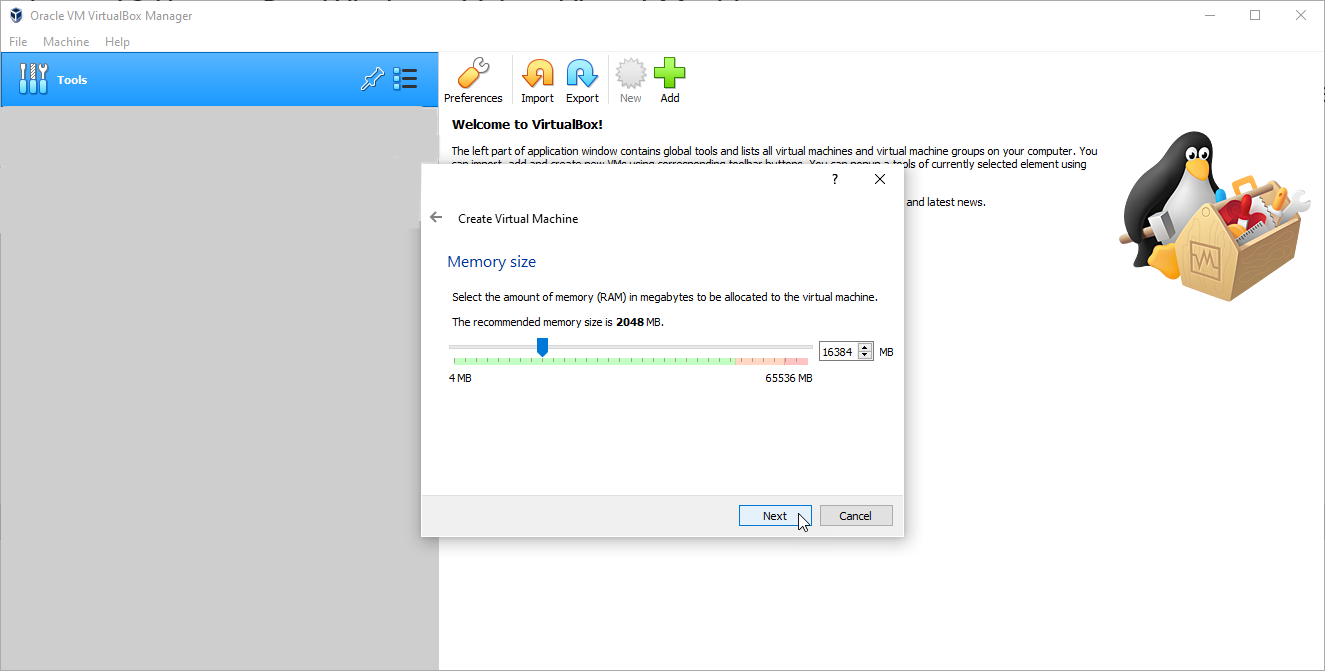Click Next in the wizard

tap(775, 516)
